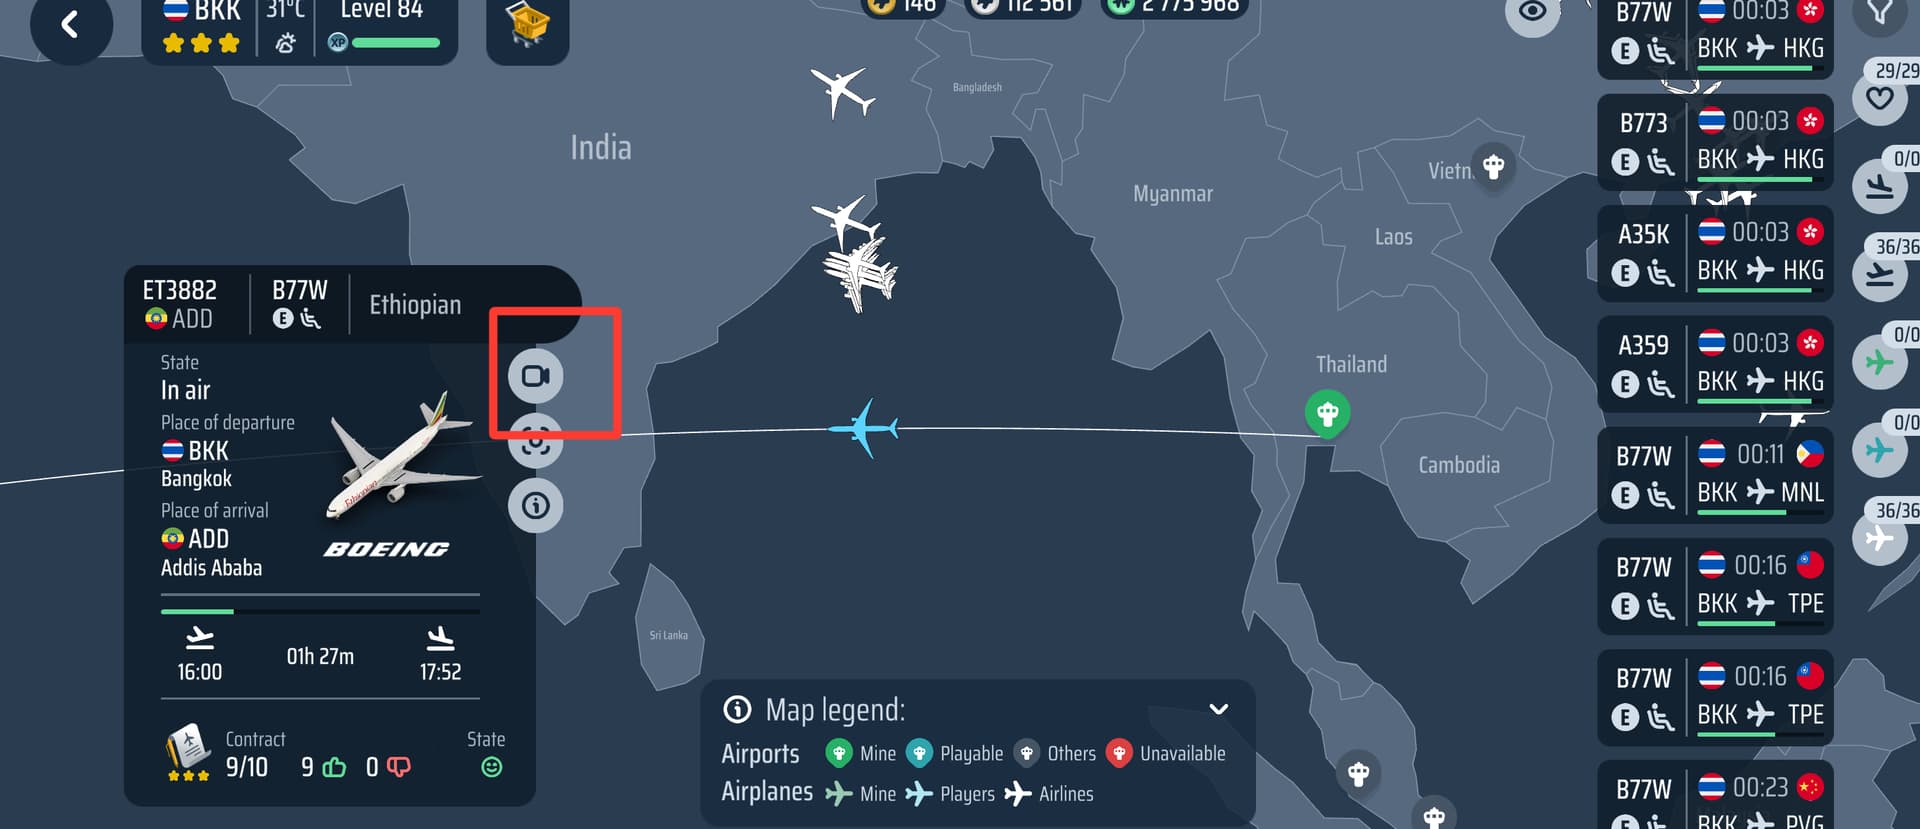Toggle the eye visibility button
Screen dimensions: 1920x829
click(x=1532, y=12)
